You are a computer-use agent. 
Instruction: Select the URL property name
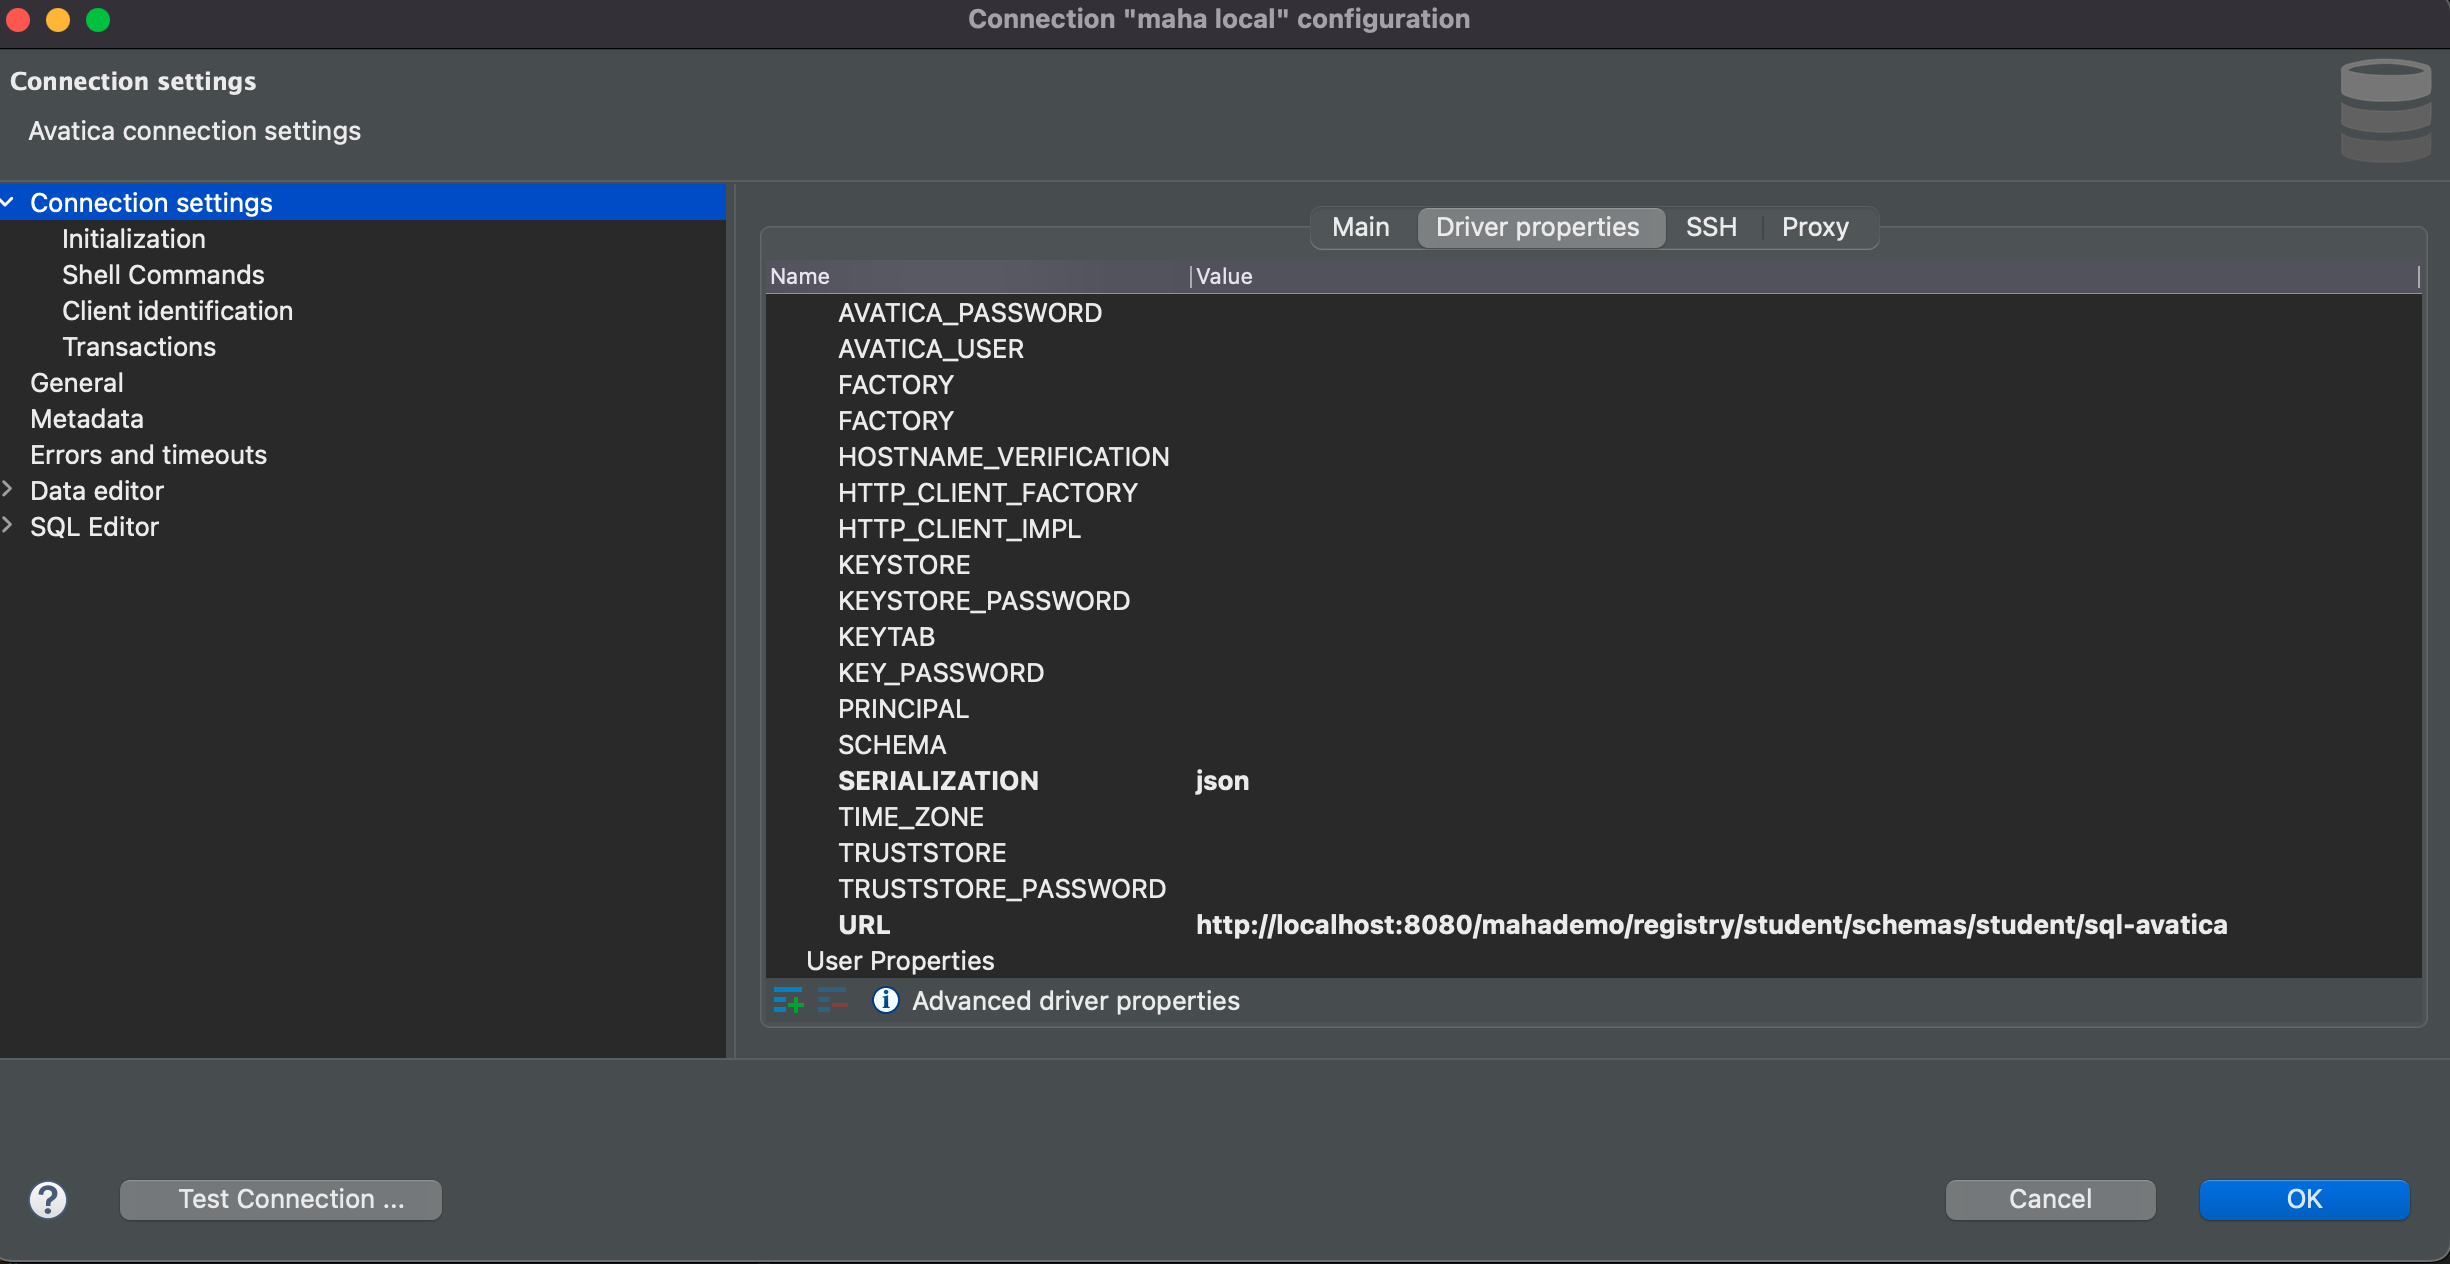tap(864, 925)
